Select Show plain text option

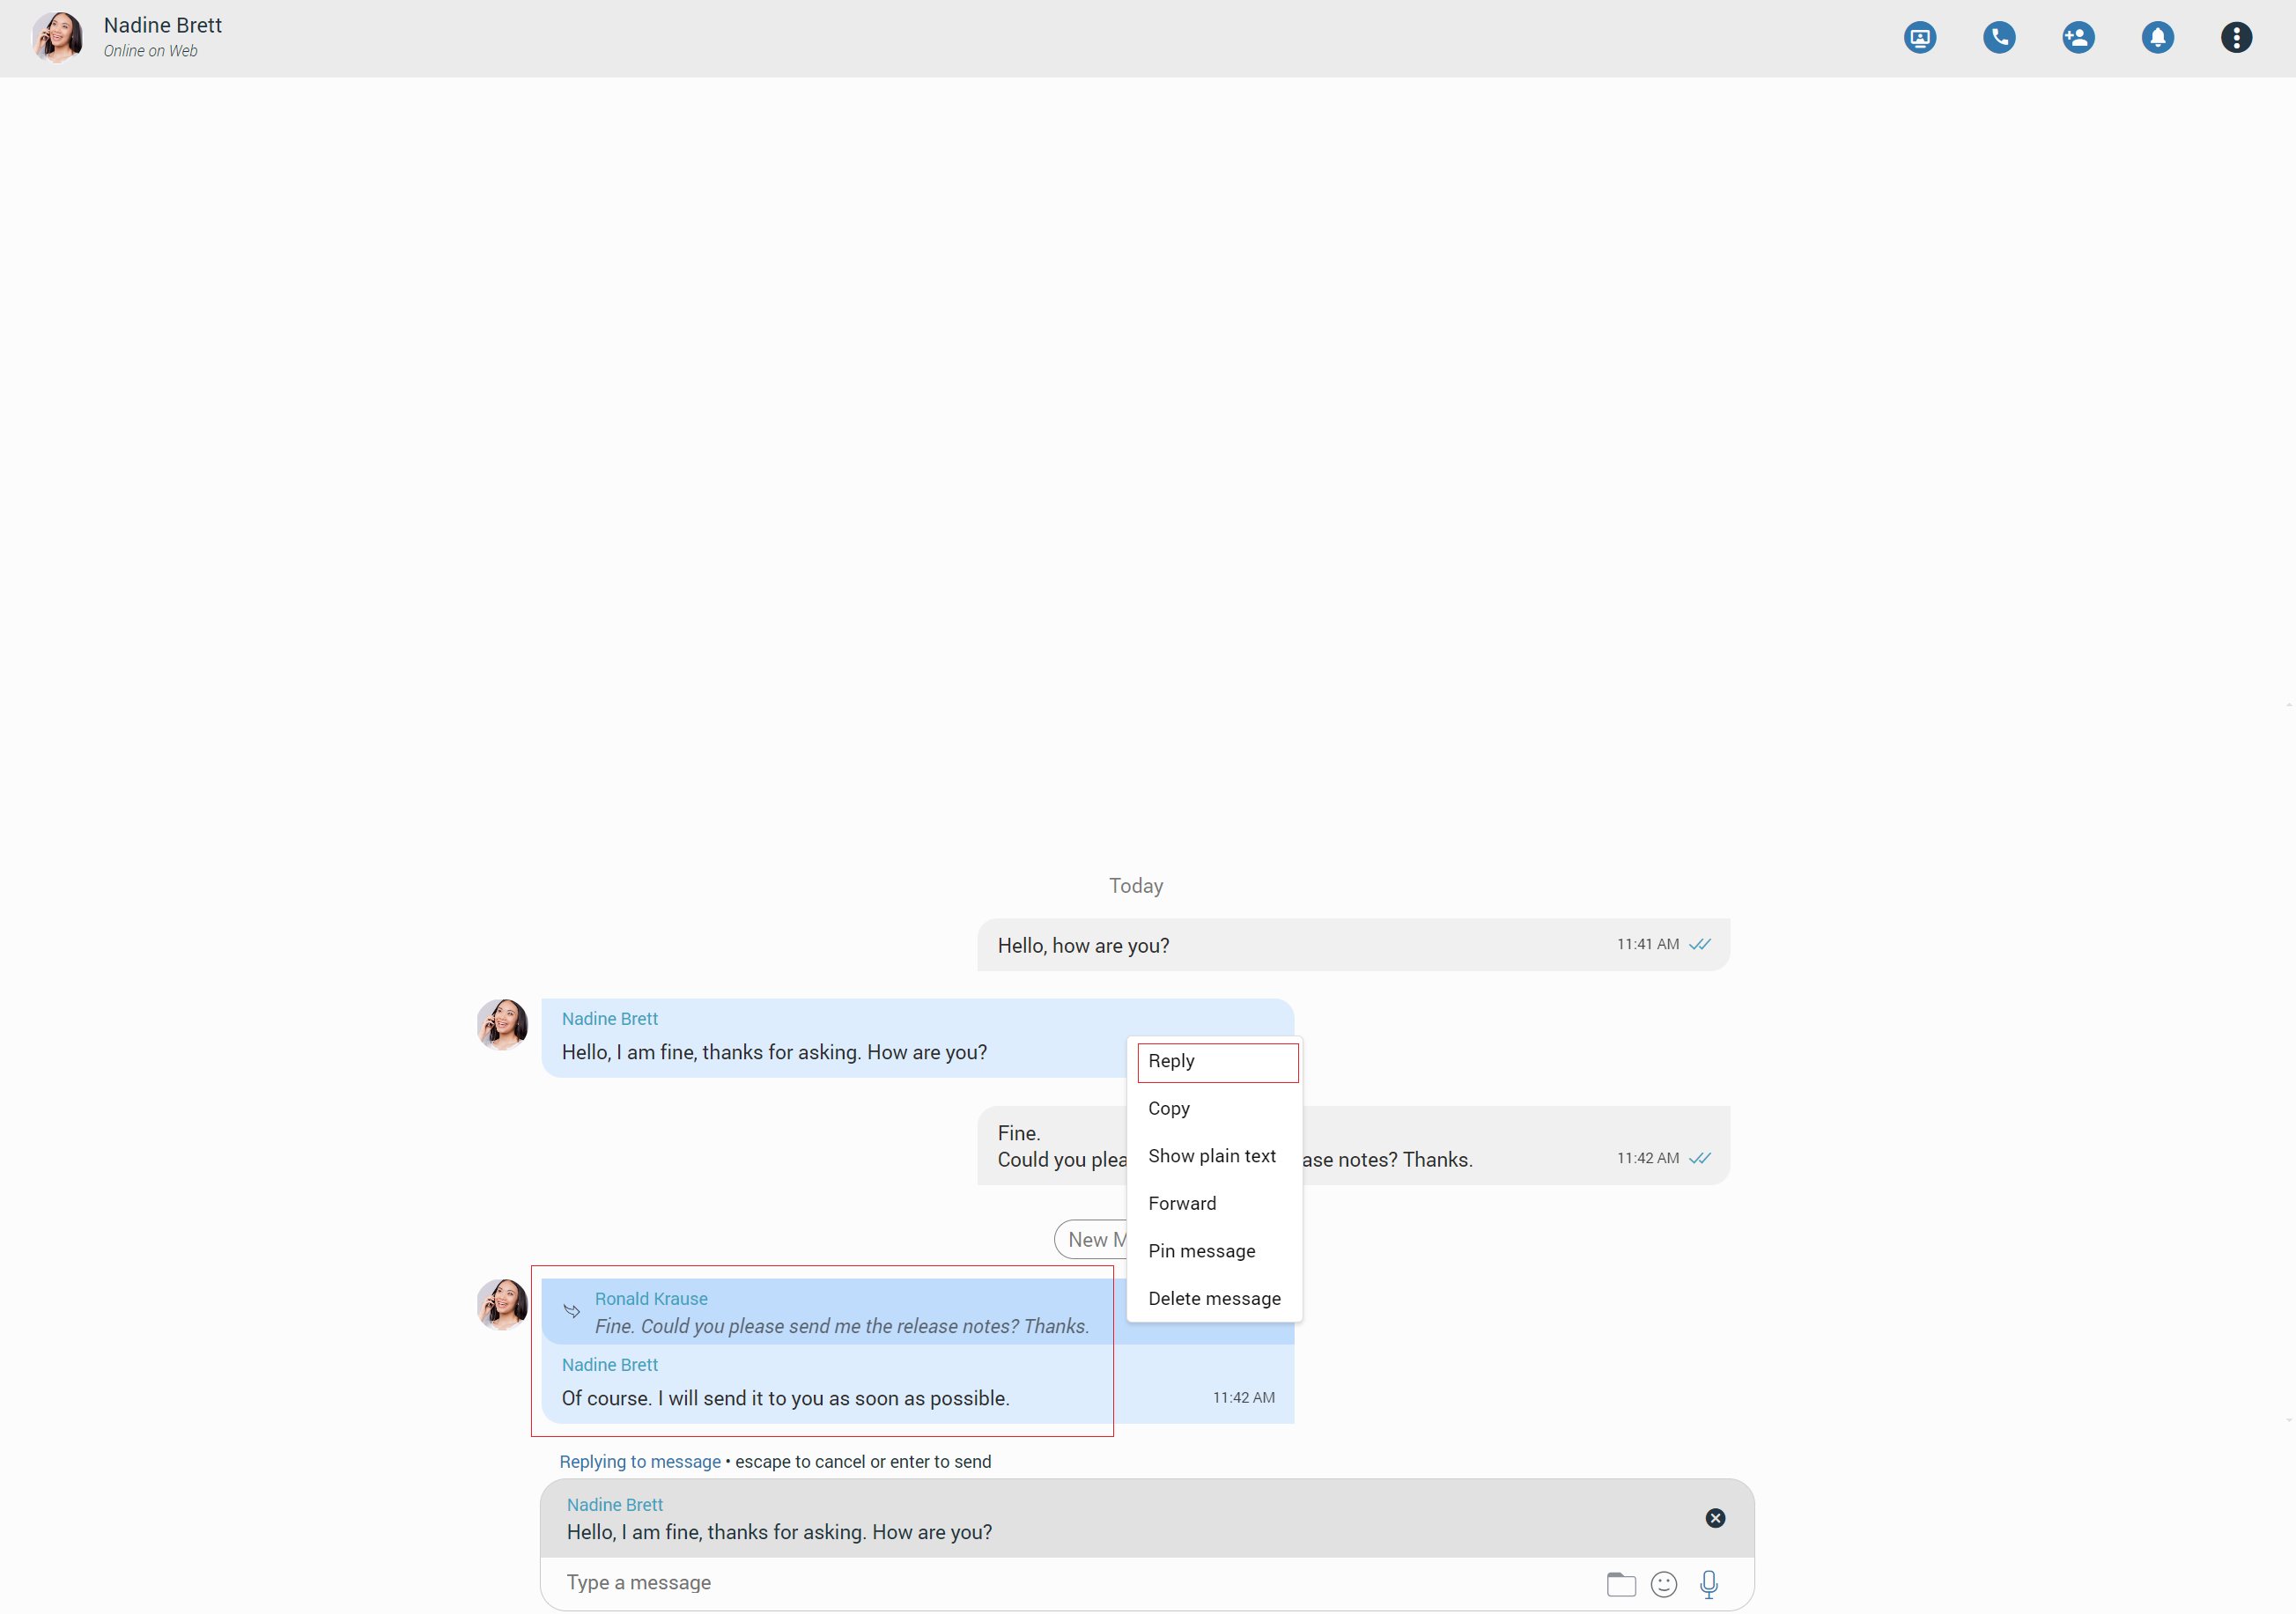tap(1211, 1154)
